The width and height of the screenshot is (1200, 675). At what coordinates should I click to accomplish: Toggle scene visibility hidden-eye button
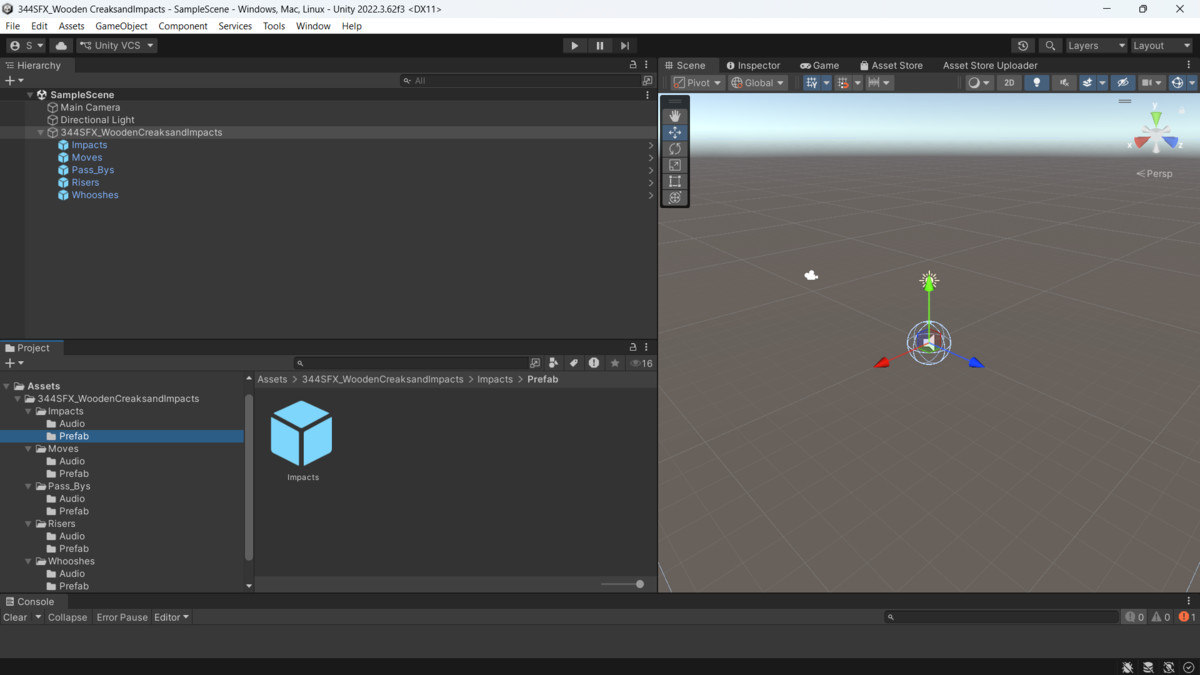pos(1123,83)
